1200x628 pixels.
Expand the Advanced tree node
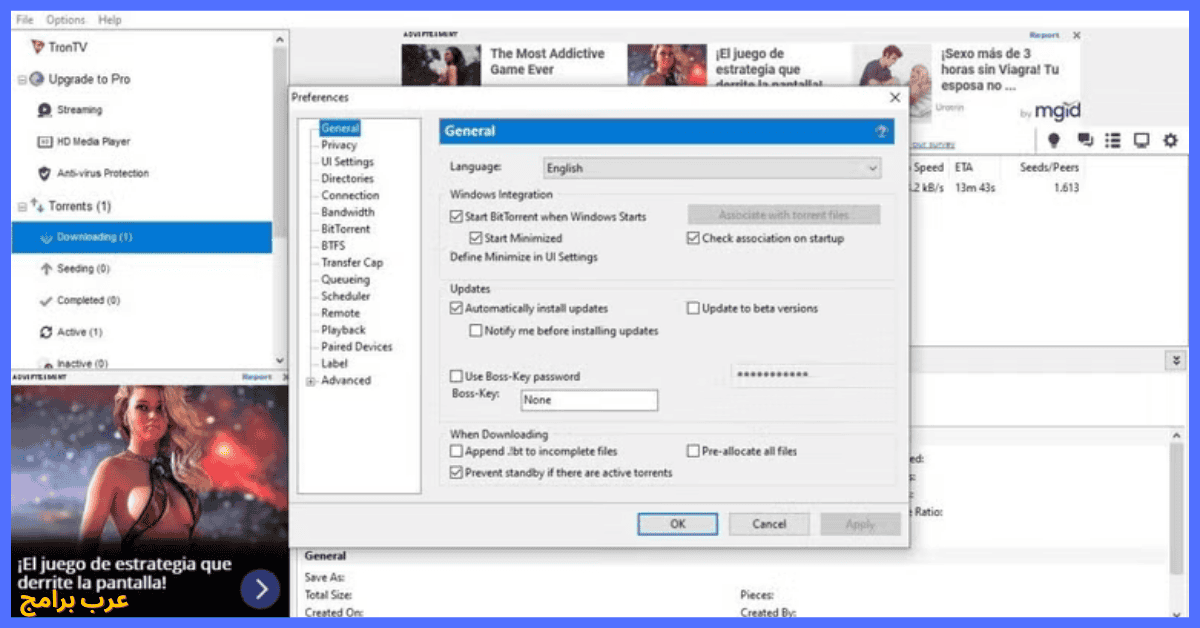coord(310,381)
